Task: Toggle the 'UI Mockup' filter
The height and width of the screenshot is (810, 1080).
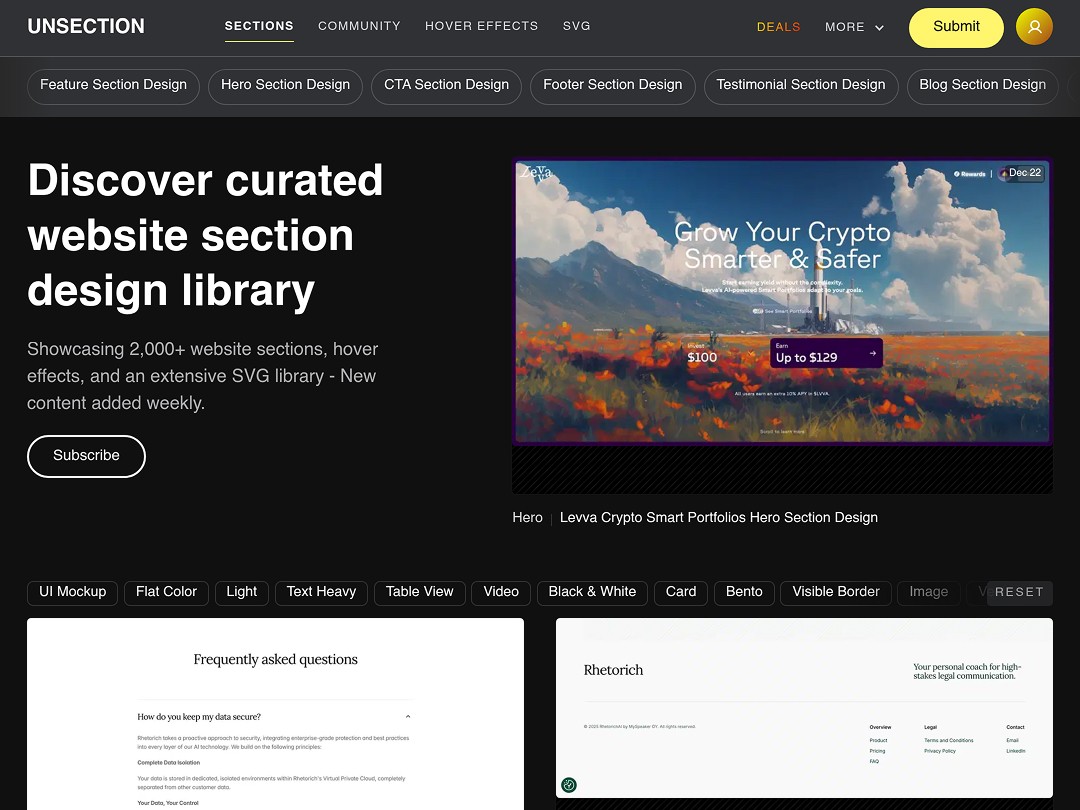Action: point(72,592)
